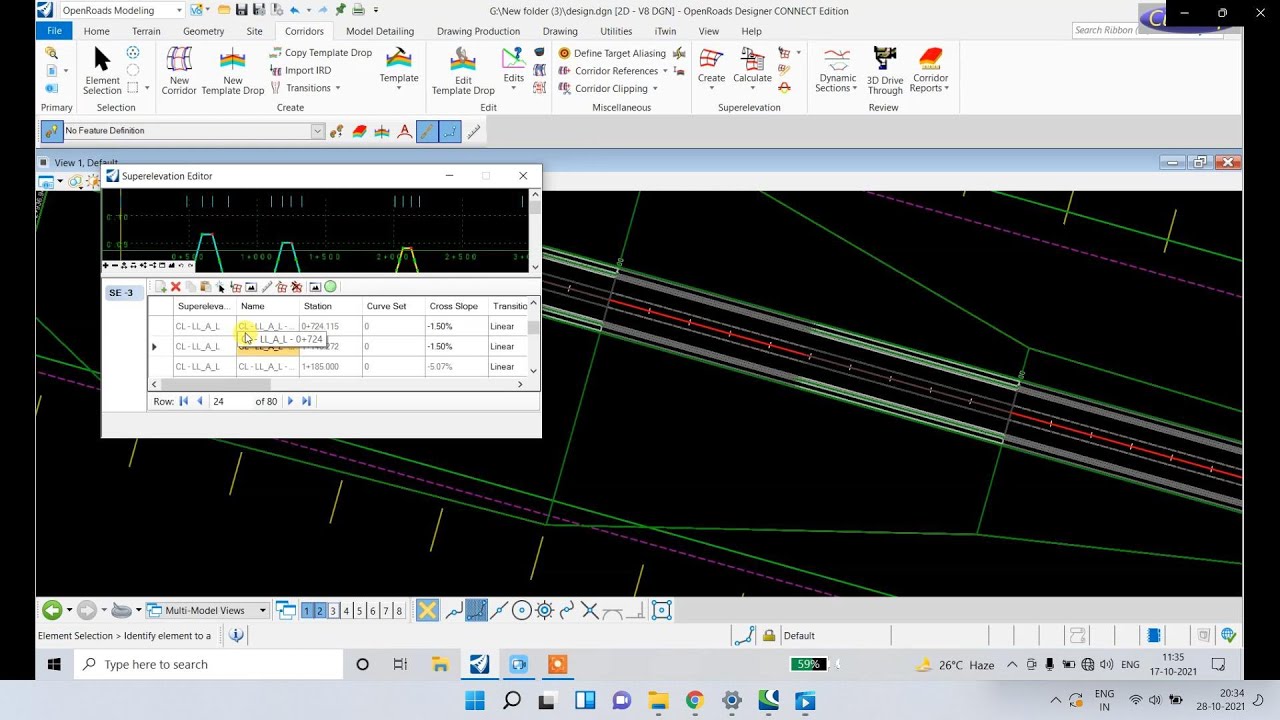
Task: Click the Edit Template Drop tool
Action: pos(463,71)
